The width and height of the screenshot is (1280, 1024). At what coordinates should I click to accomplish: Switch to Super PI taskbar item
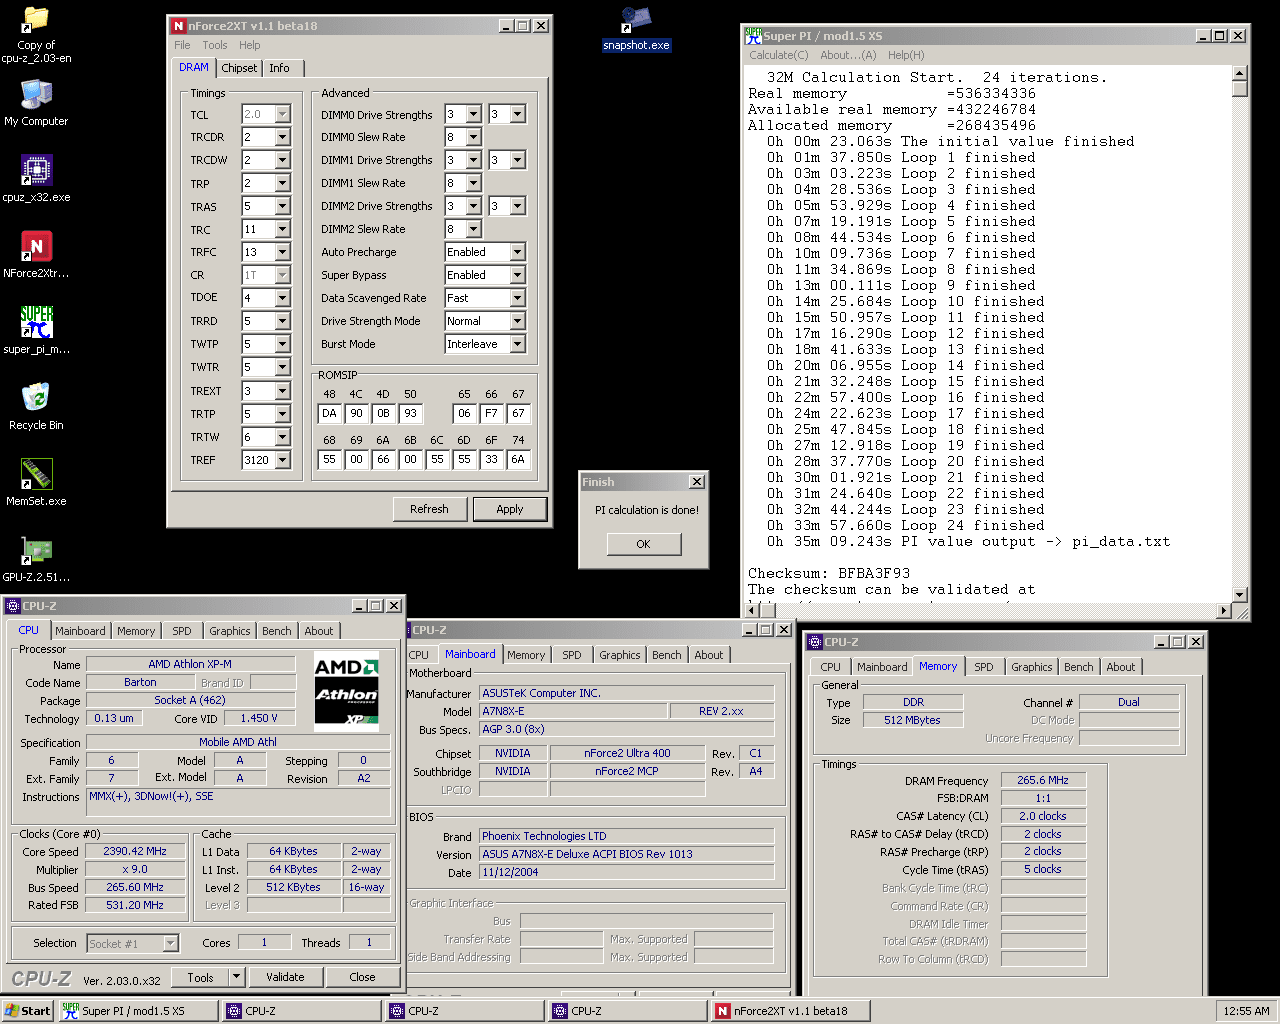coord(137,1011)
